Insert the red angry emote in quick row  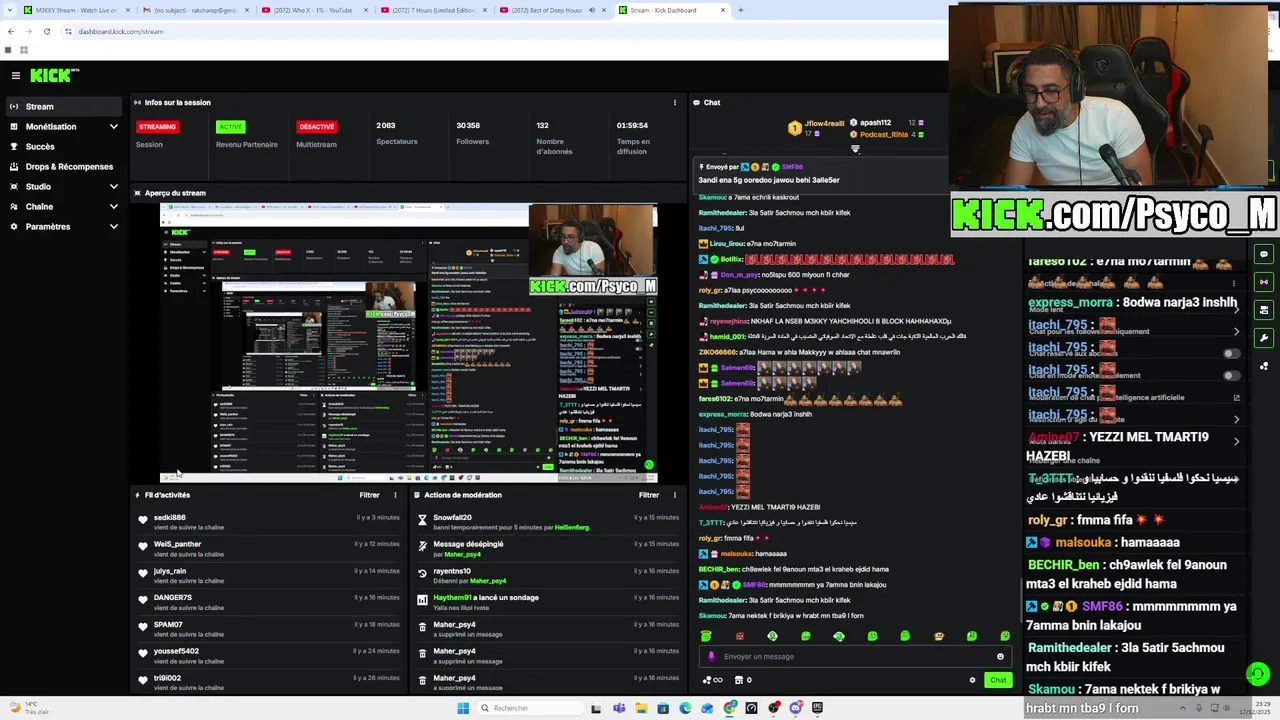tap(740, 636)
